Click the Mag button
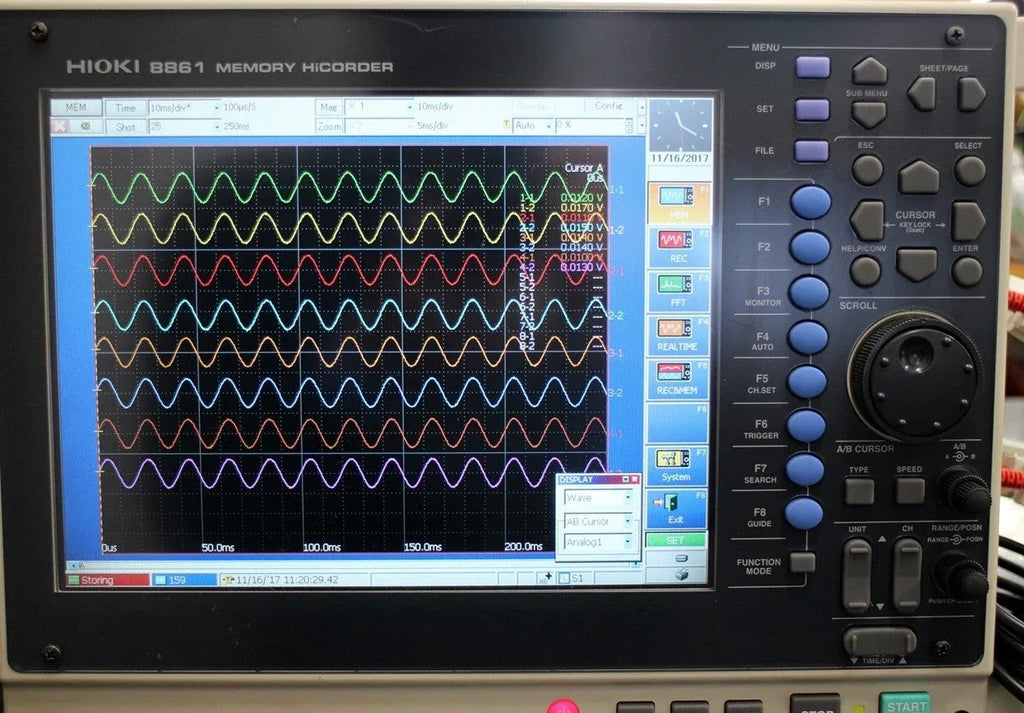Viewport: 1024px width, 713px height. point(328,107)
